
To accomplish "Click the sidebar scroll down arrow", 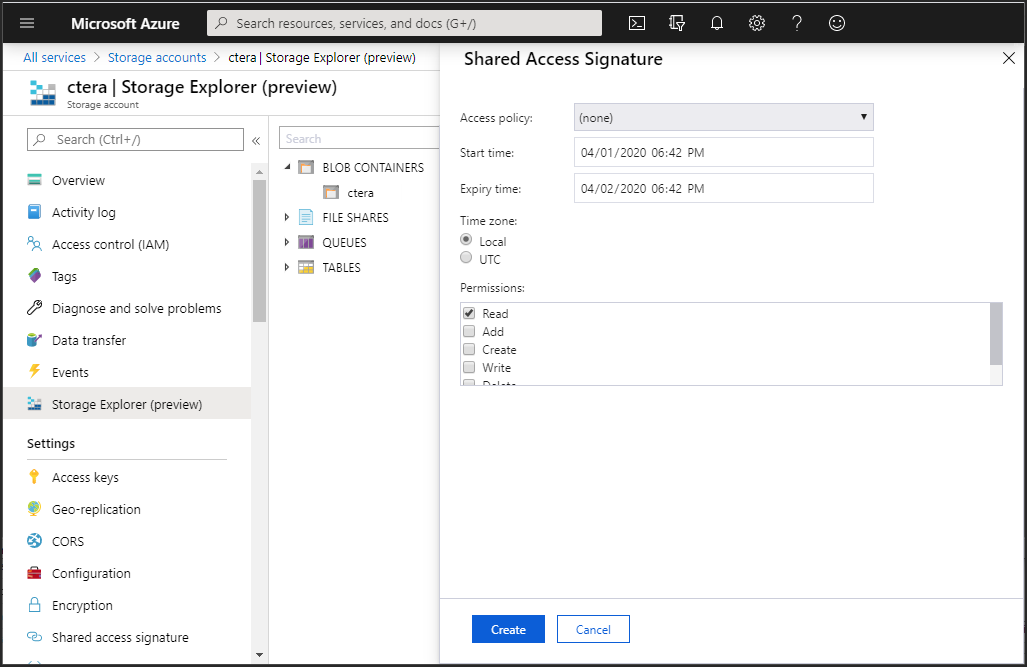I will tap(259, 654).
